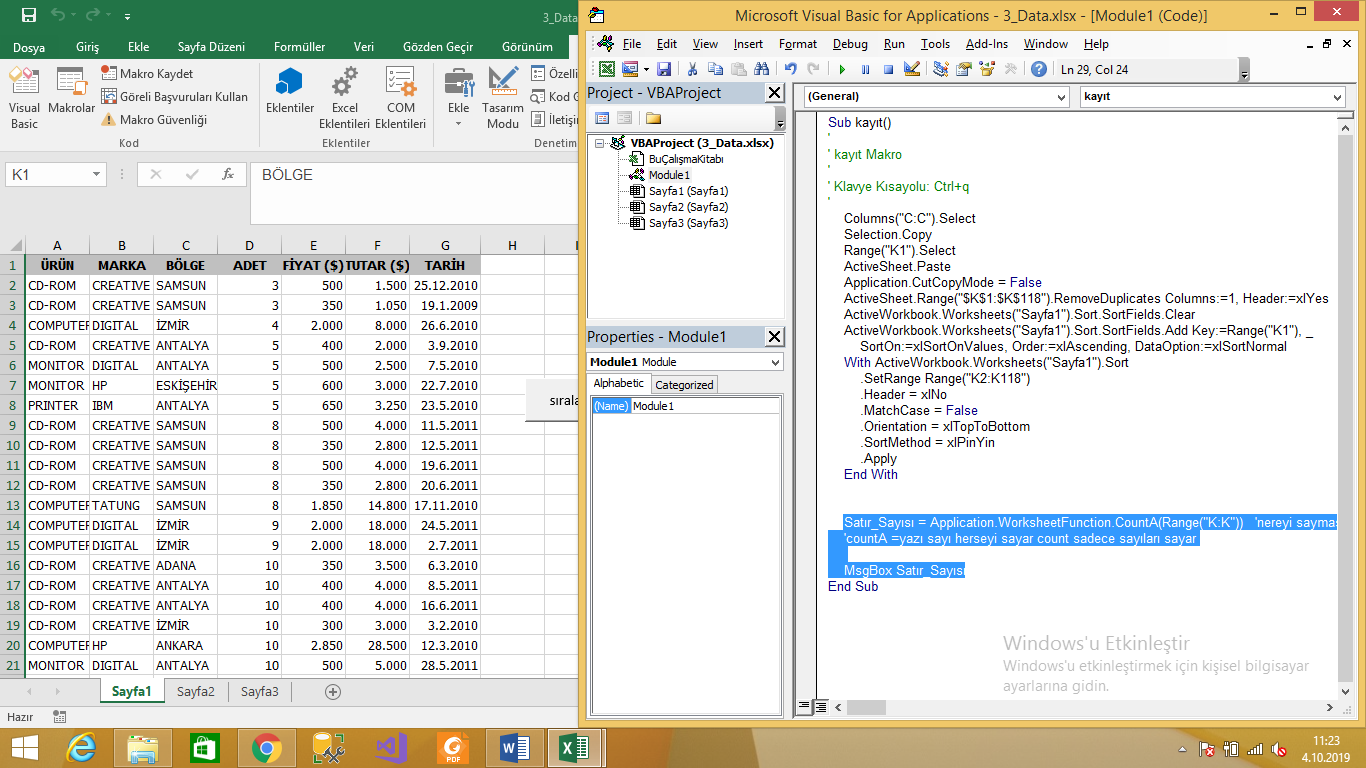Click the Makrolar button in Excel ribbon
1366x768 pixels.
point(72,92)
